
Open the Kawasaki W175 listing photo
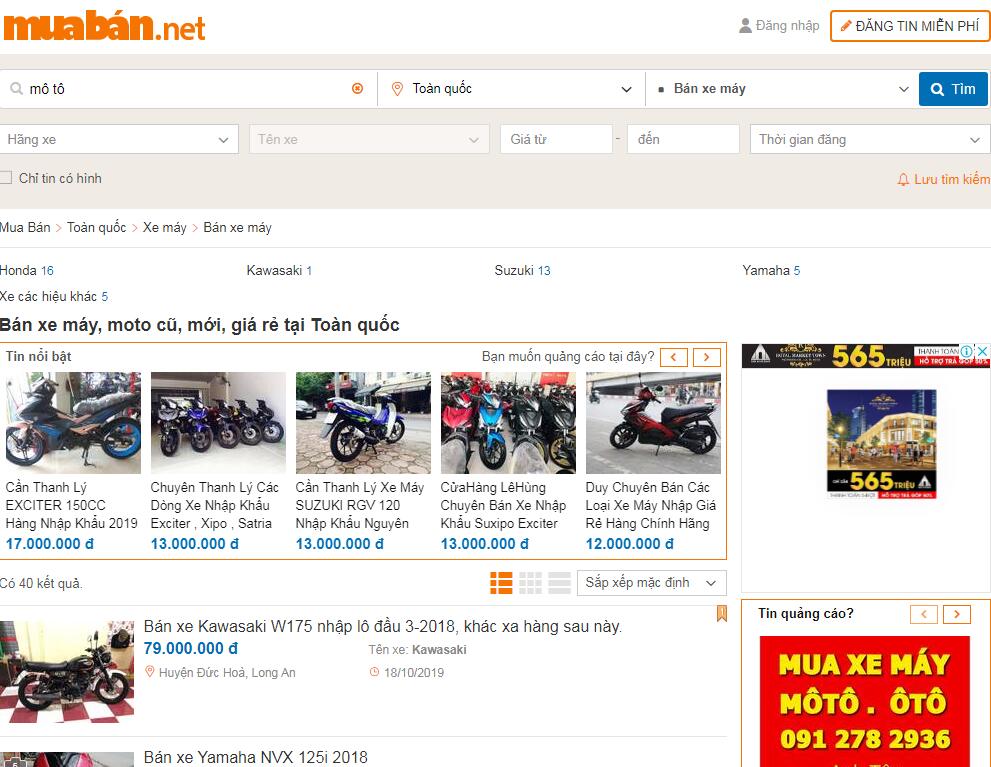(x=67, y=672)
